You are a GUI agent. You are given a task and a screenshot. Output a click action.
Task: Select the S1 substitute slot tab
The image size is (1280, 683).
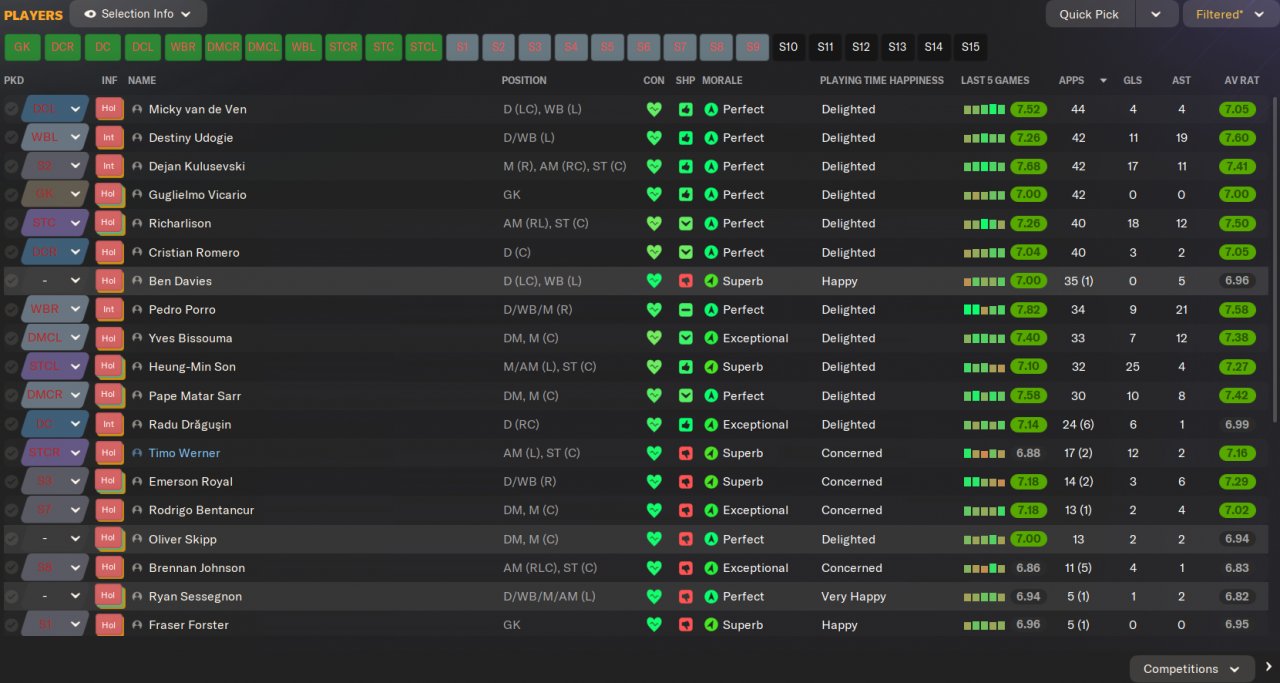tap(463, 47)
